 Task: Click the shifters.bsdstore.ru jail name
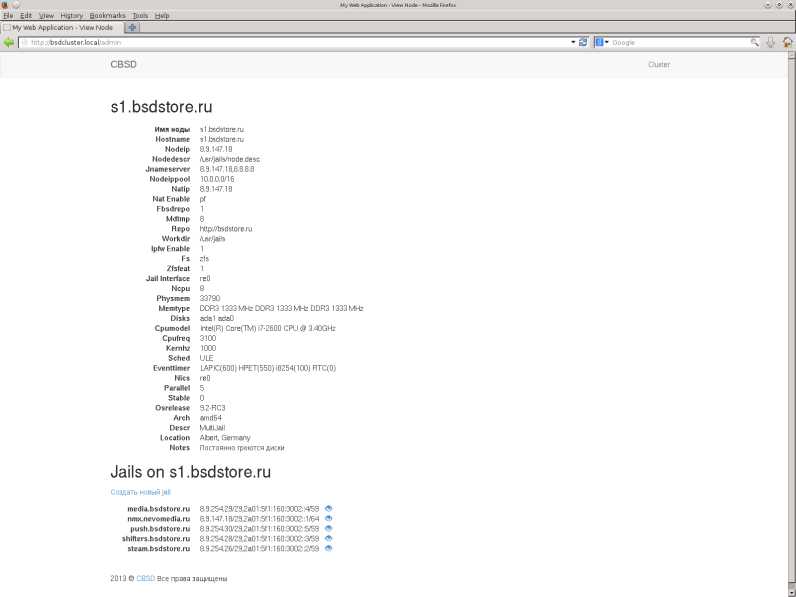(x=156, y=539)
